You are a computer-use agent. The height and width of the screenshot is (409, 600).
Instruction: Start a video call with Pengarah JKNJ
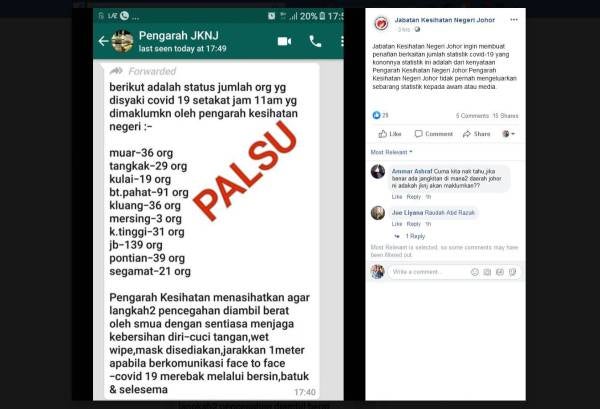click(284, 41)
